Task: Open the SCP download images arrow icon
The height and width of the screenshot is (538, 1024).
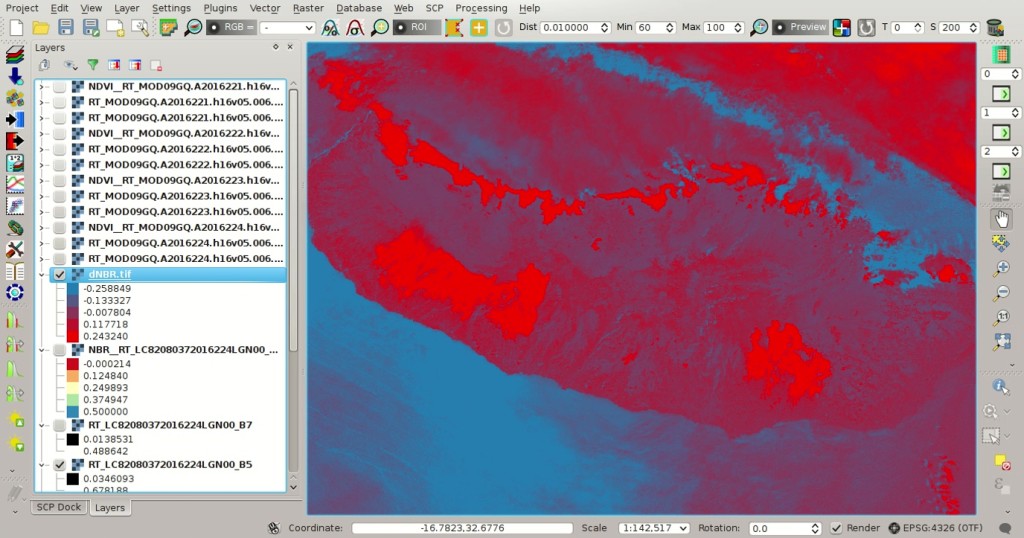Action: point(14,76)
